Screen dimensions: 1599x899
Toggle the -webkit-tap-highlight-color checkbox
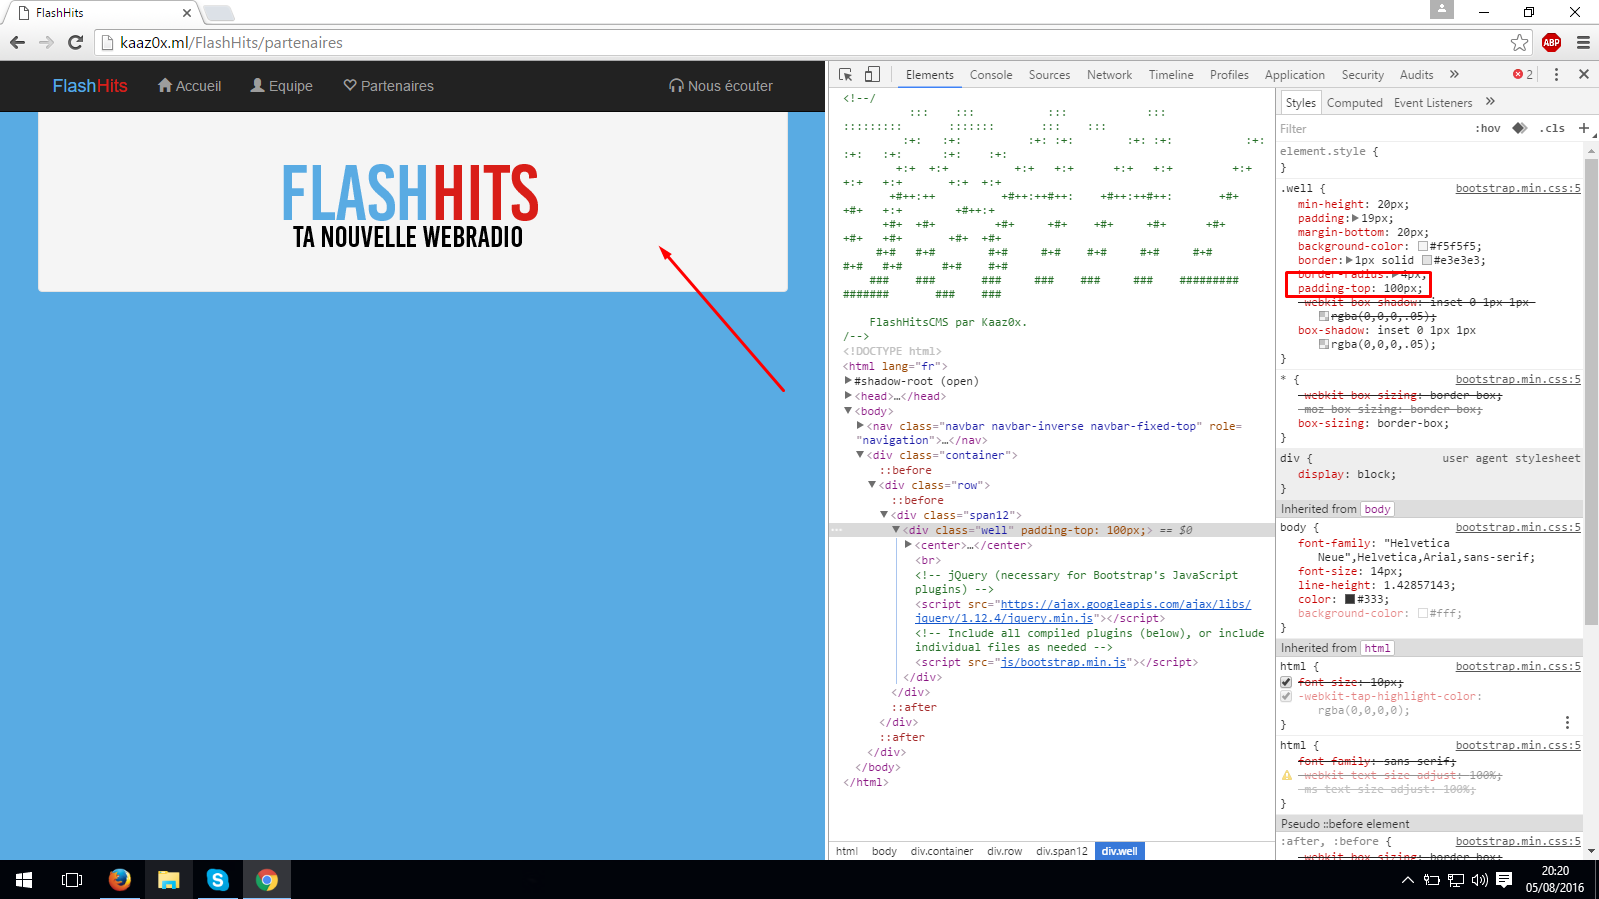[1286, 697]
